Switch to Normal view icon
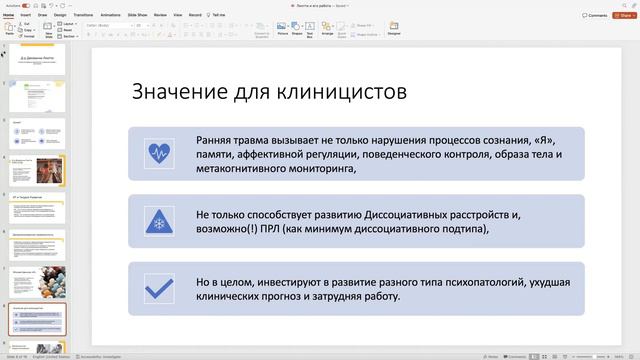 (534, 357)
